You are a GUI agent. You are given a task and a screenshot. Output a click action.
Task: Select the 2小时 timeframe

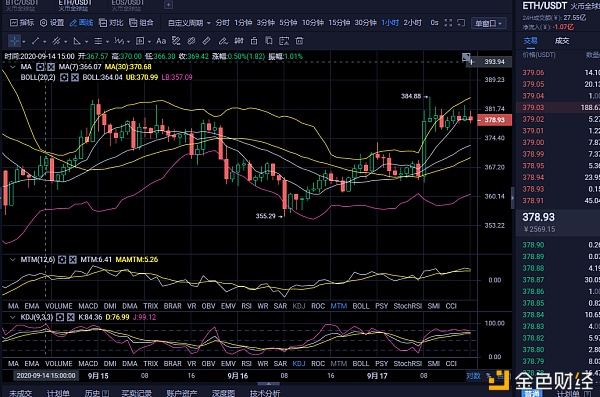pyautogui.click(x=412, y=23)
